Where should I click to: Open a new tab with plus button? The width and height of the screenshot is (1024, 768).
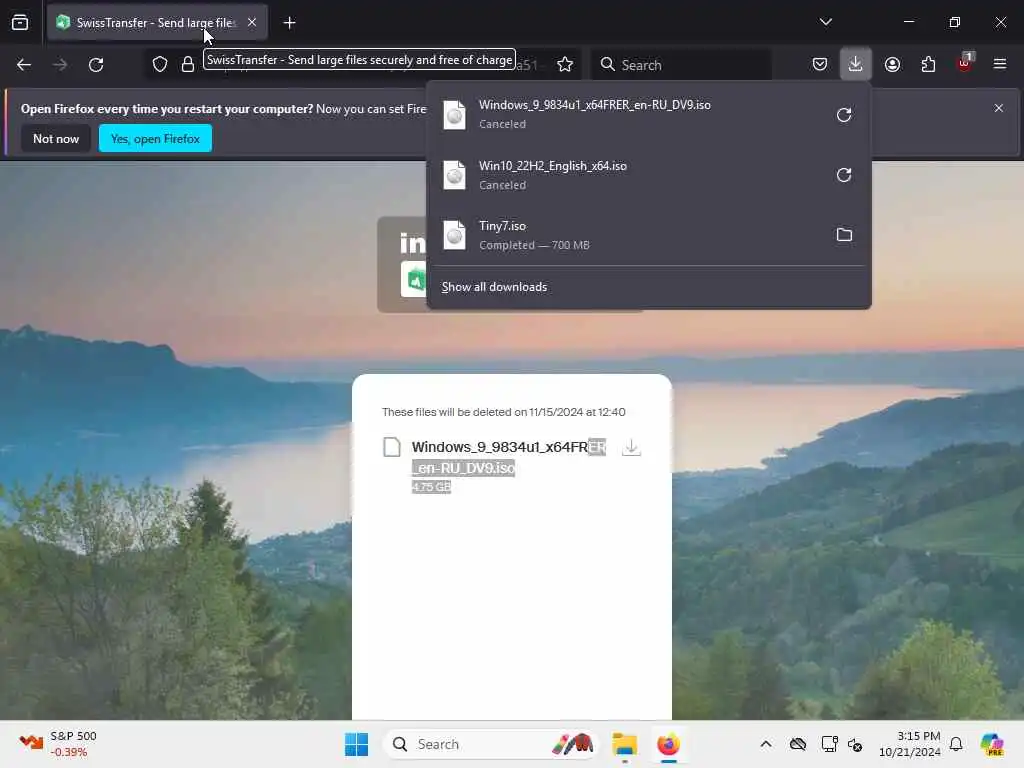289,23
